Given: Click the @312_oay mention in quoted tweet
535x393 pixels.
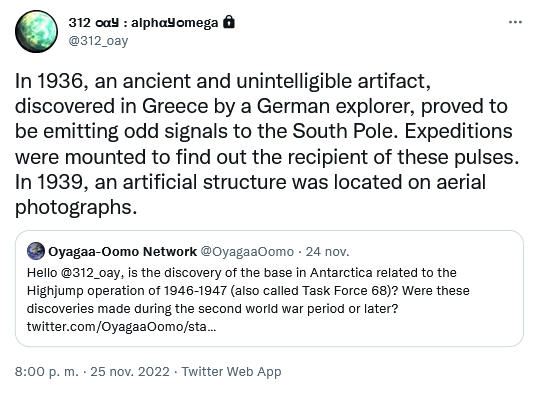Looking at the screenshot, I should tap(90, 273).
